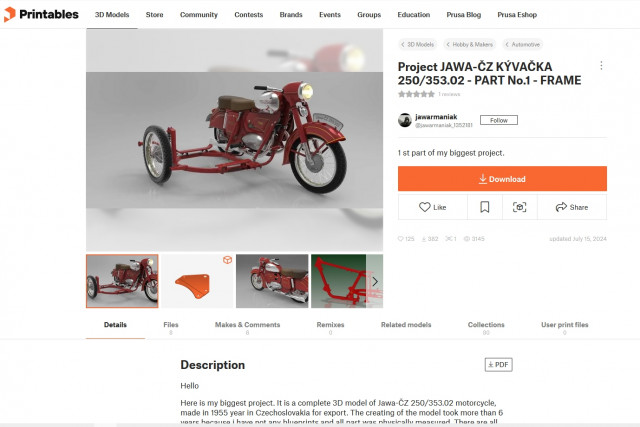Follow the user jawarmaniak
Viewport: 640px width, 427px height.
(x=498, y=120)
